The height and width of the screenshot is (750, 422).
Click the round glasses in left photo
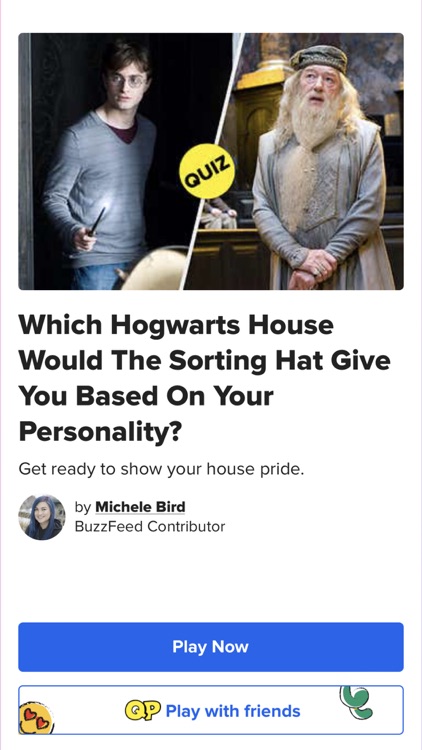pos(128,79)
